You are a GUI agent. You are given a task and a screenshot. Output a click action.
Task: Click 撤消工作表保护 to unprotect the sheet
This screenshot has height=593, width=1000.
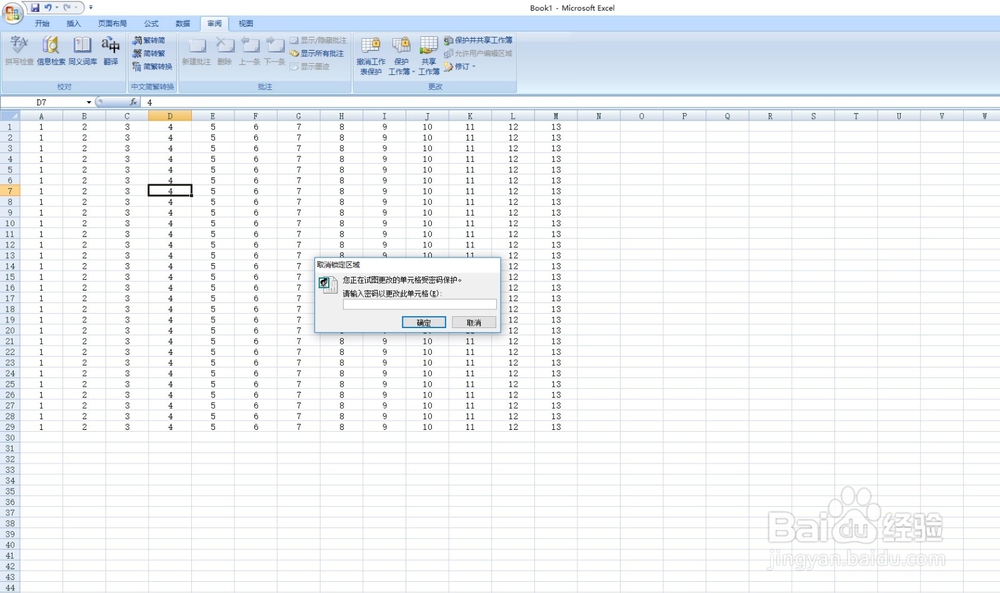coord(371,56)
